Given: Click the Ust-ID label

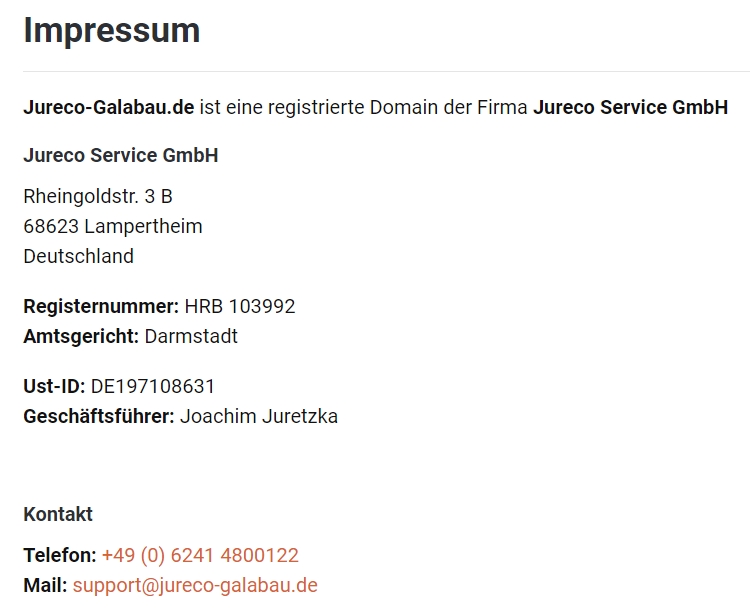Looking at the screenshot, I should click(x=54, y=386).
